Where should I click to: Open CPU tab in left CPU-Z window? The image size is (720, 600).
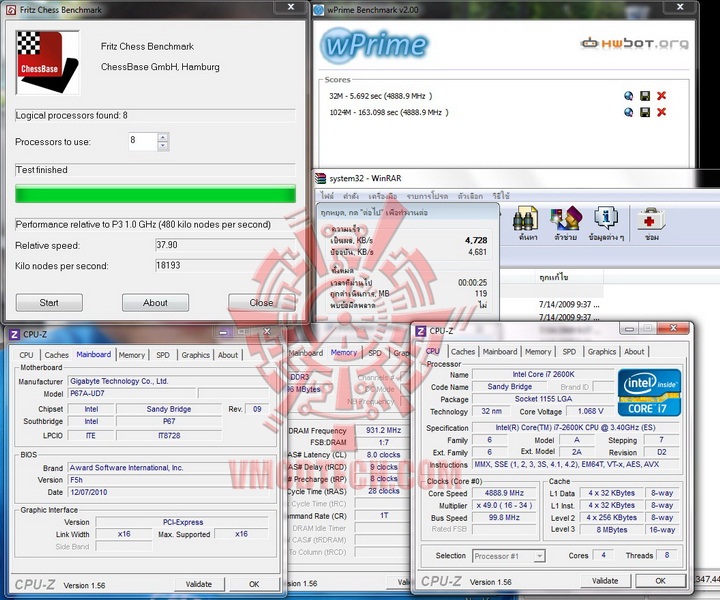(x=26, y=355)
